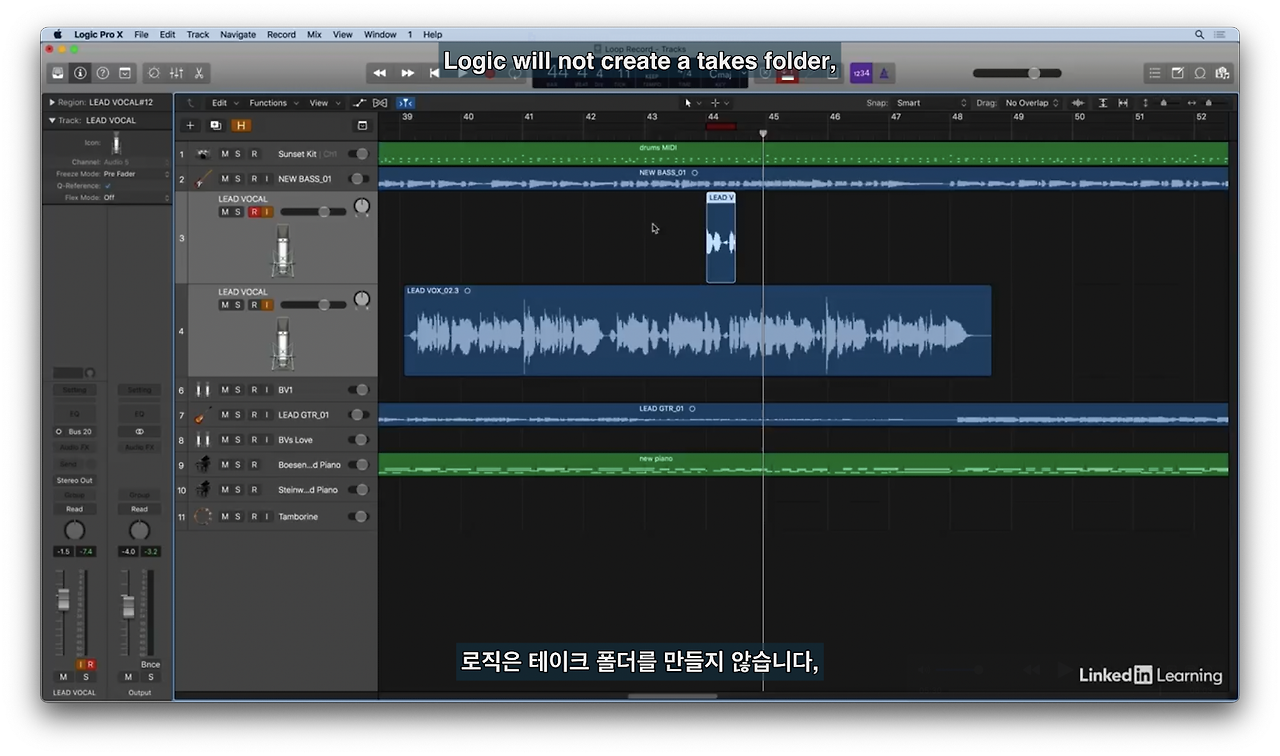Screen dimensions: 1280x756
Task: Go to beginning transport button
Action: tap(433, 73)
